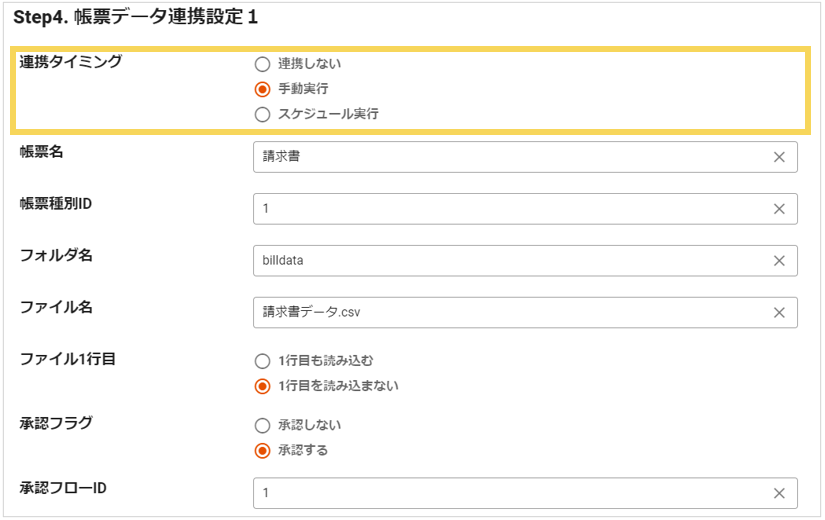Select the 連携しない radio option
This screenshot has width=825, height=520.
coord(263,64)
